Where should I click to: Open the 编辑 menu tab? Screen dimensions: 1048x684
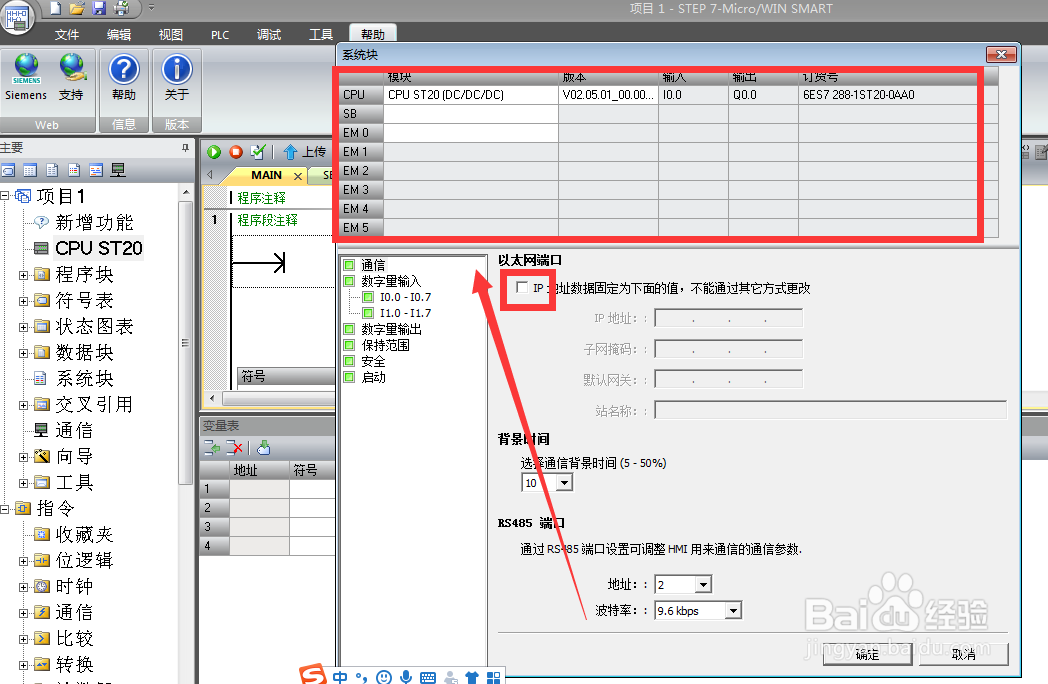pos(119,35)
